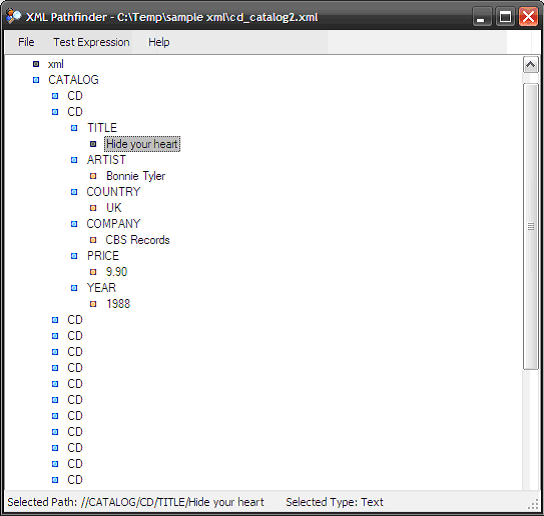Open the Help menu

coord(159,42)
